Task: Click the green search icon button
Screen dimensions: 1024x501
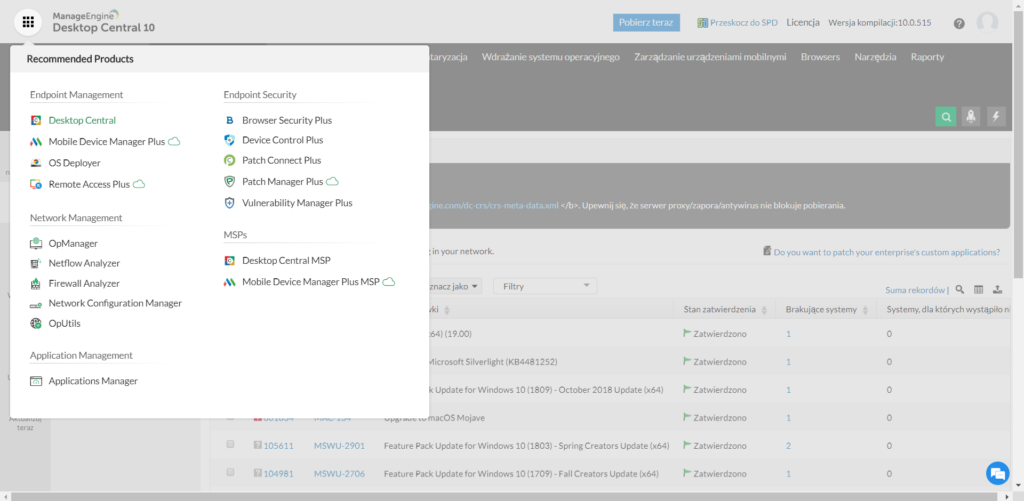Action: [x=945, y=116]
